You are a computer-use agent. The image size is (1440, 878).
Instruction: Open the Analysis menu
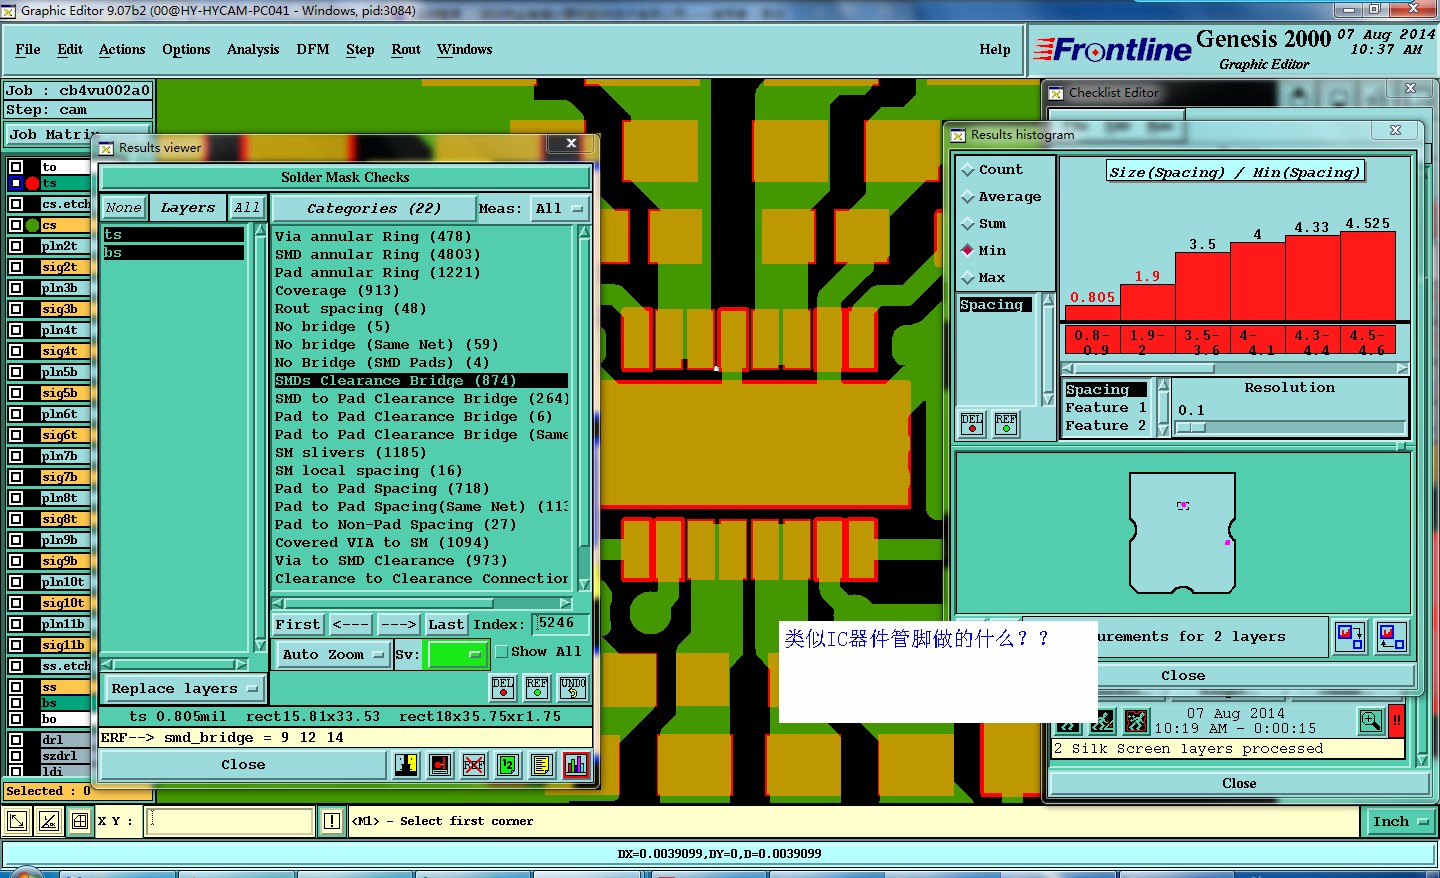coord(253,50)
